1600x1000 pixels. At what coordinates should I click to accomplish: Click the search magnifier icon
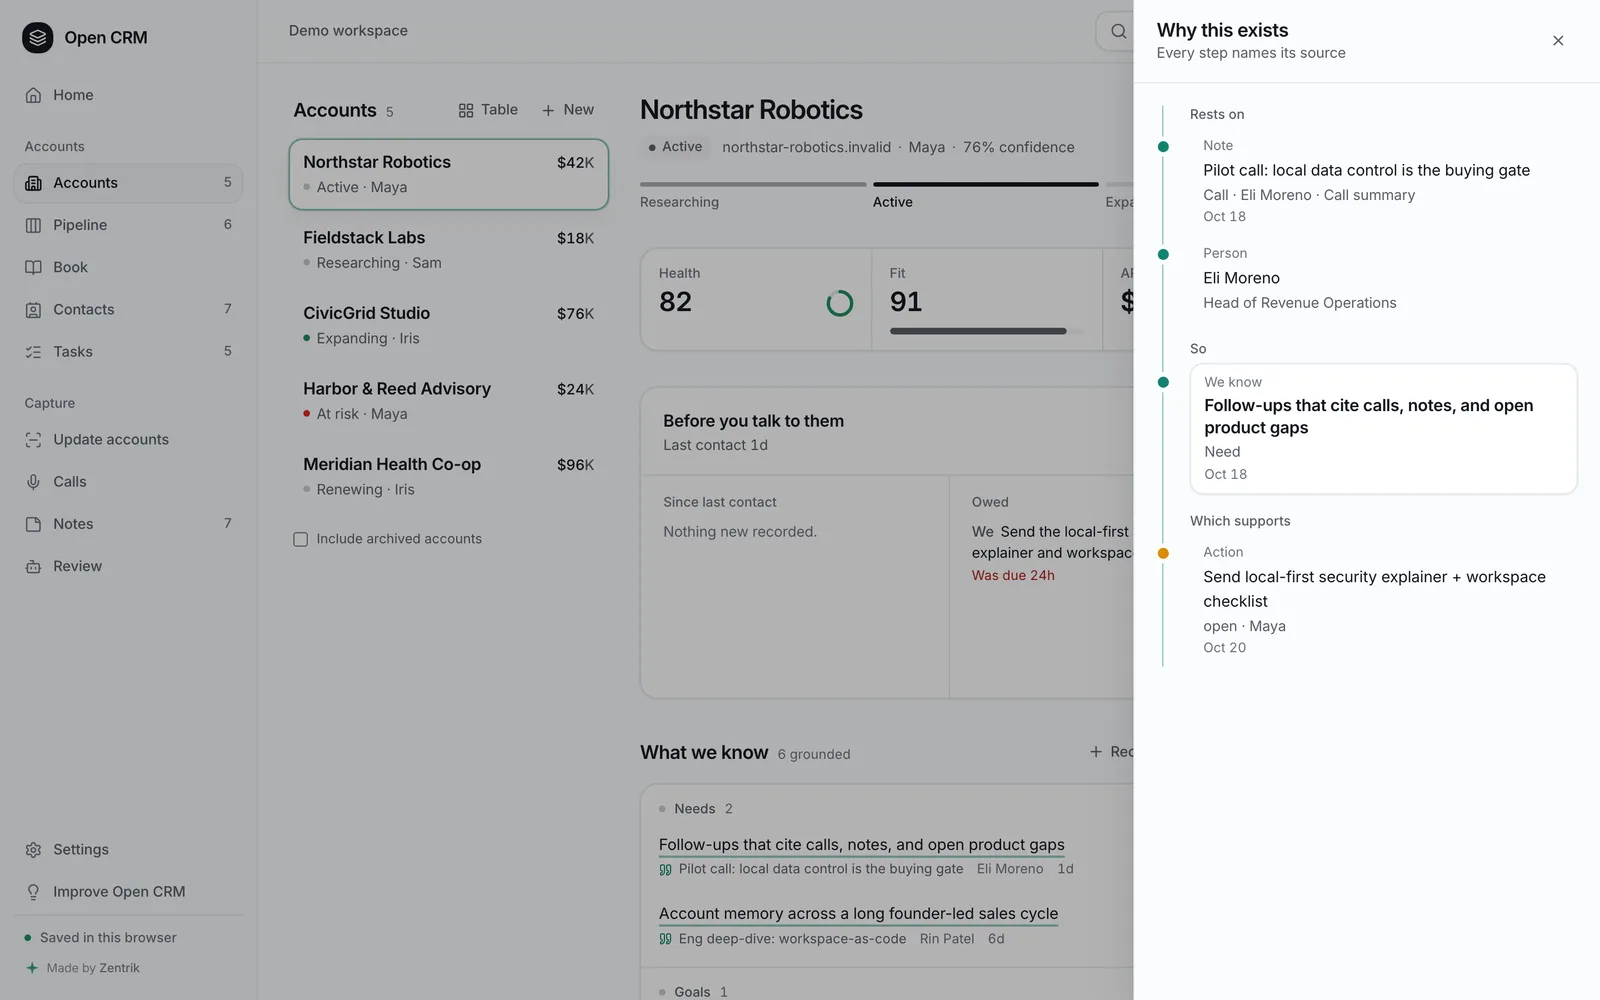click(x=1118, y=31)
